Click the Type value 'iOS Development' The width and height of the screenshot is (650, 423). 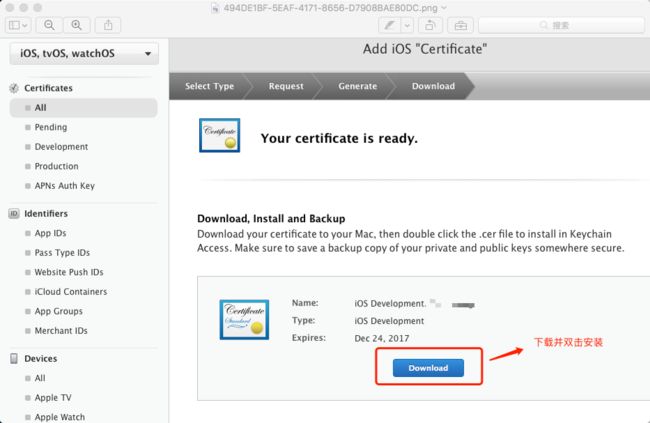[x=389, y=321]
